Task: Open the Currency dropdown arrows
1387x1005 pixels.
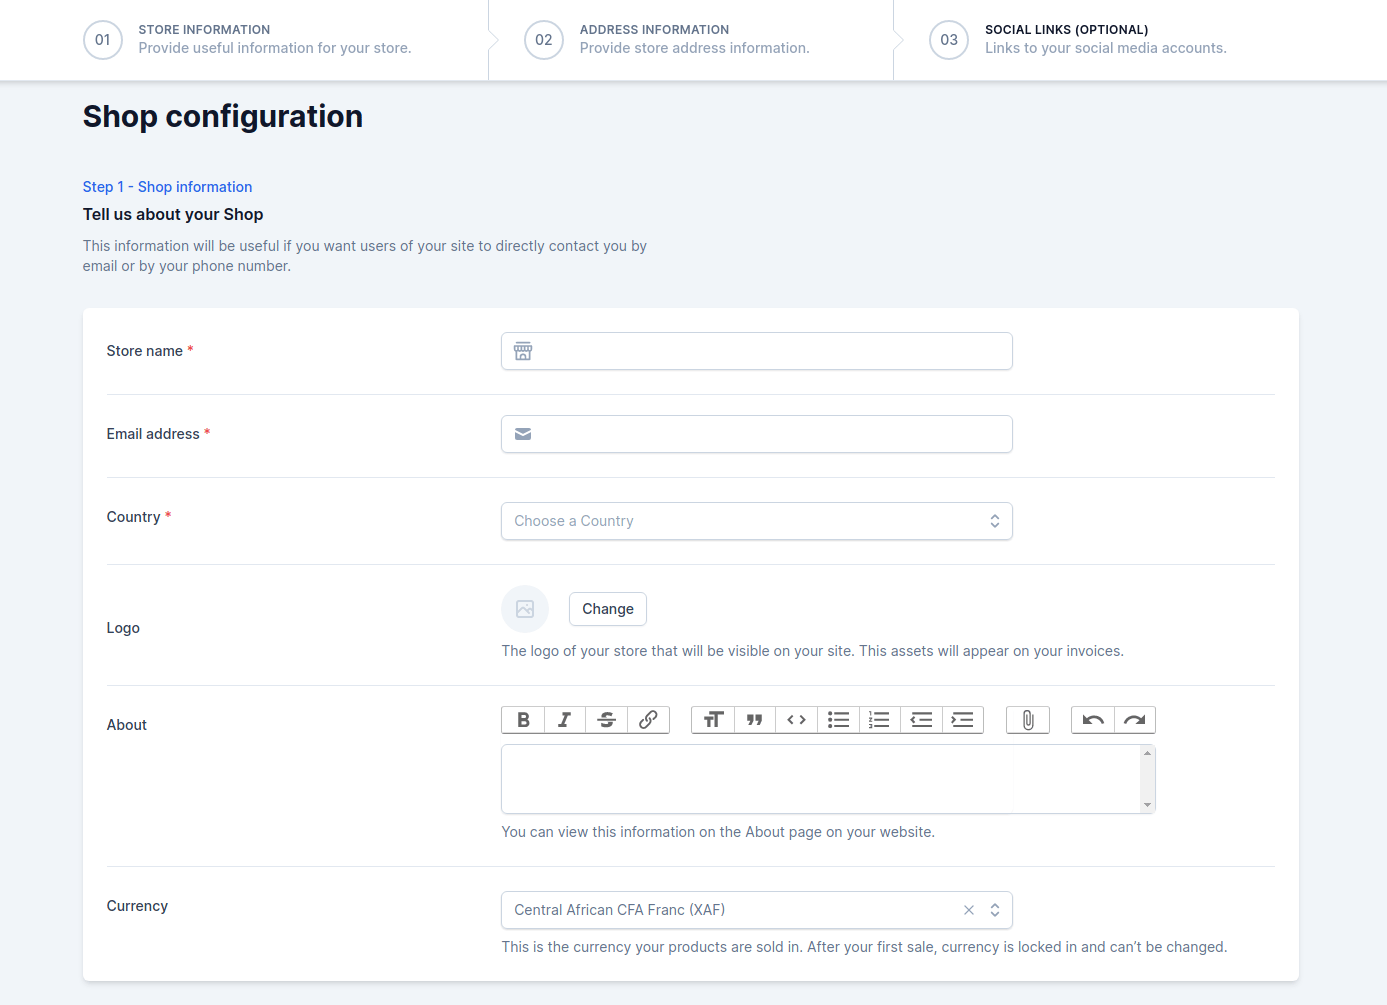Action: (x=995, y=910)
